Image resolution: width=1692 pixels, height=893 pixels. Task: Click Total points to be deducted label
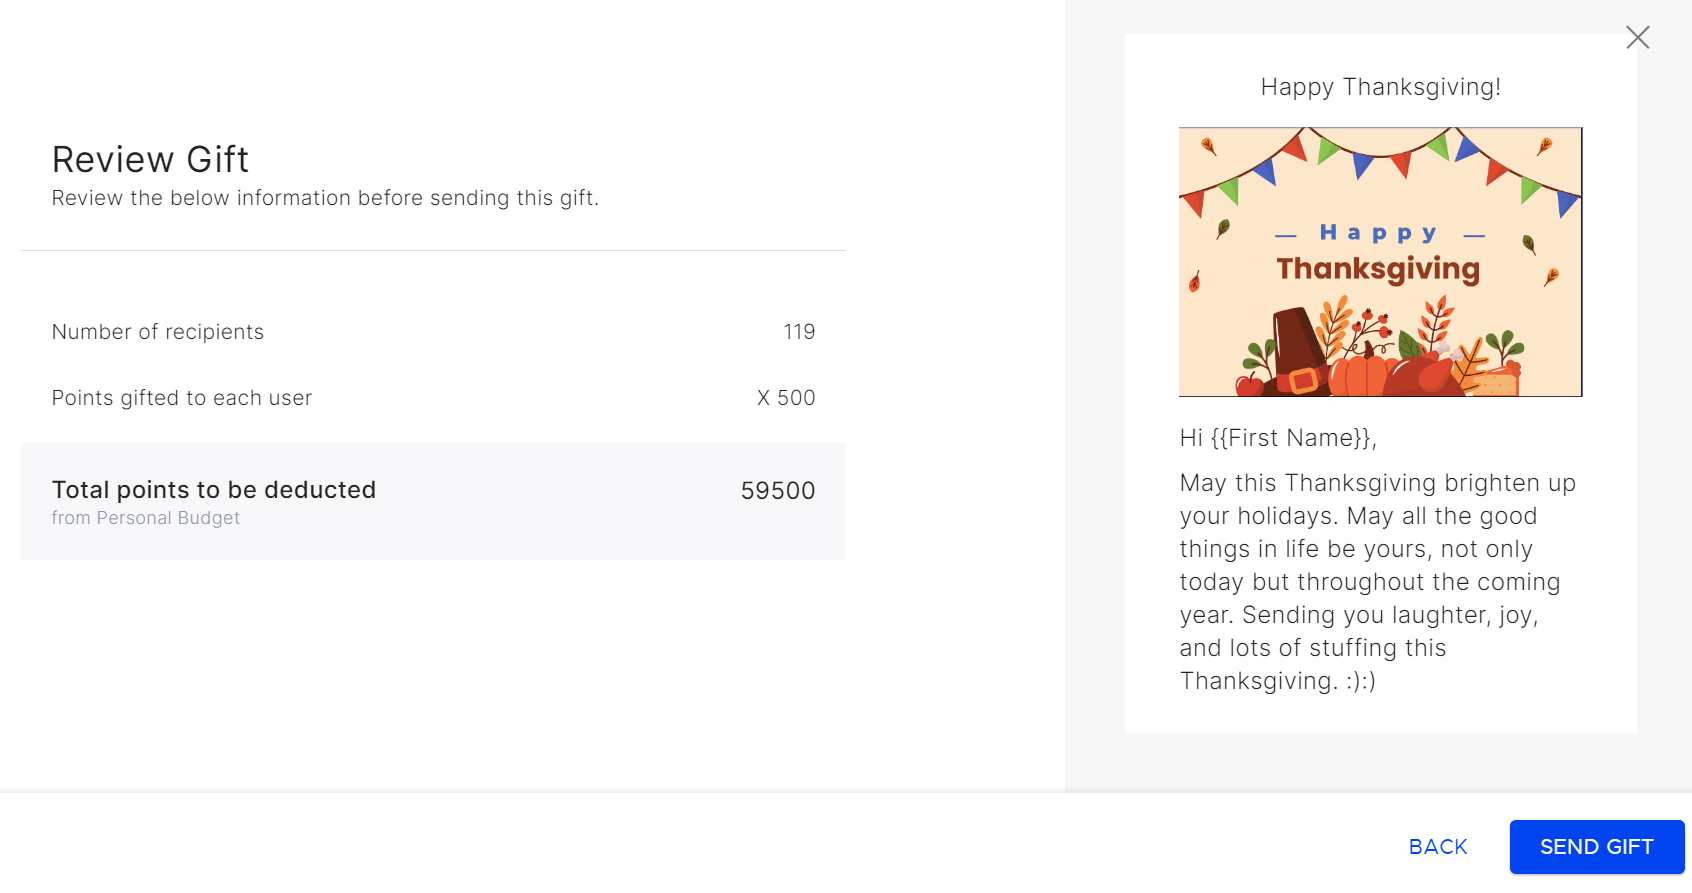click(x=214, y=490)
